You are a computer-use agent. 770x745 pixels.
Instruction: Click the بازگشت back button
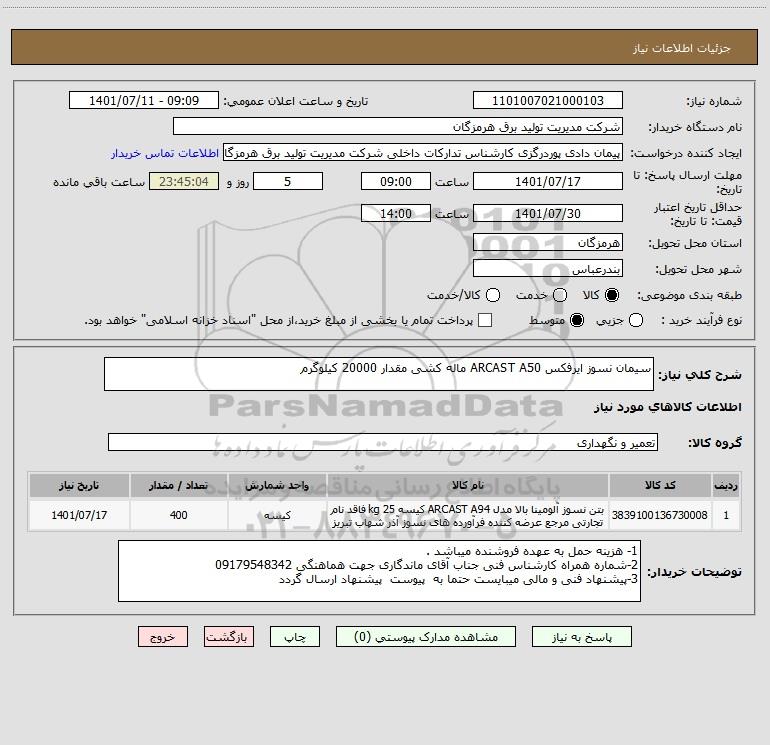(x=229, y=637)
